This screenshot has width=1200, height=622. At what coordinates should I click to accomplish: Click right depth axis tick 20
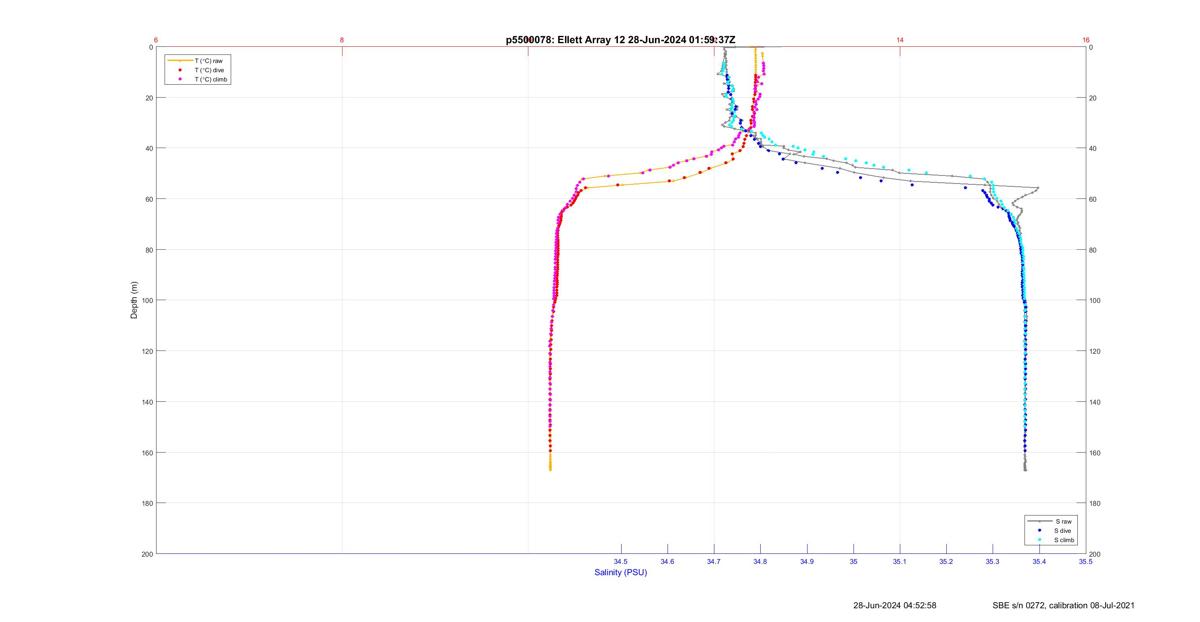tap(1093, 98)
